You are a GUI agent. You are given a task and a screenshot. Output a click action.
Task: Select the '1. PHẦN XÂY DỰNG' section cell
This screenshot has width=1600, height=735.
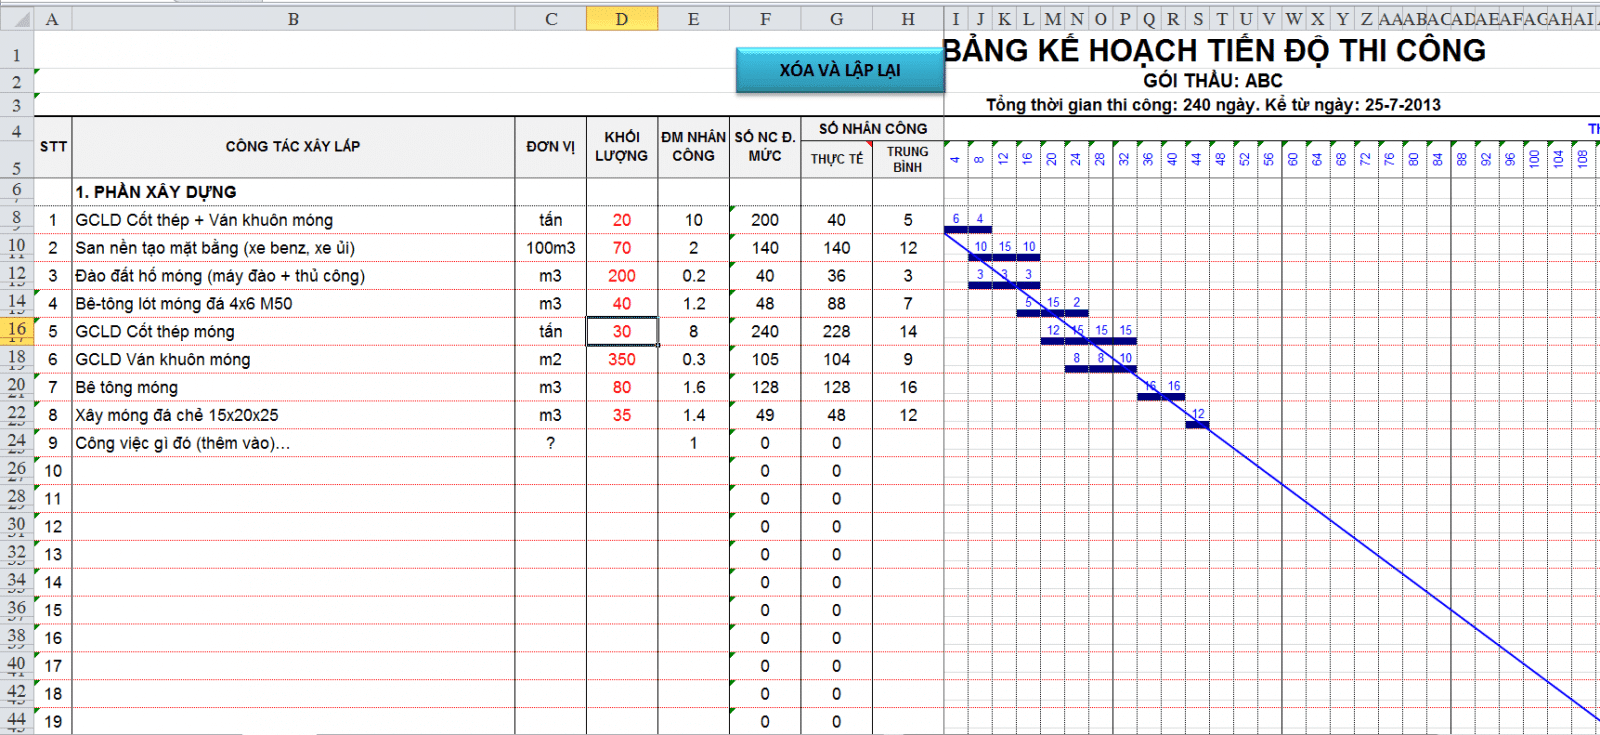point(156,192)
